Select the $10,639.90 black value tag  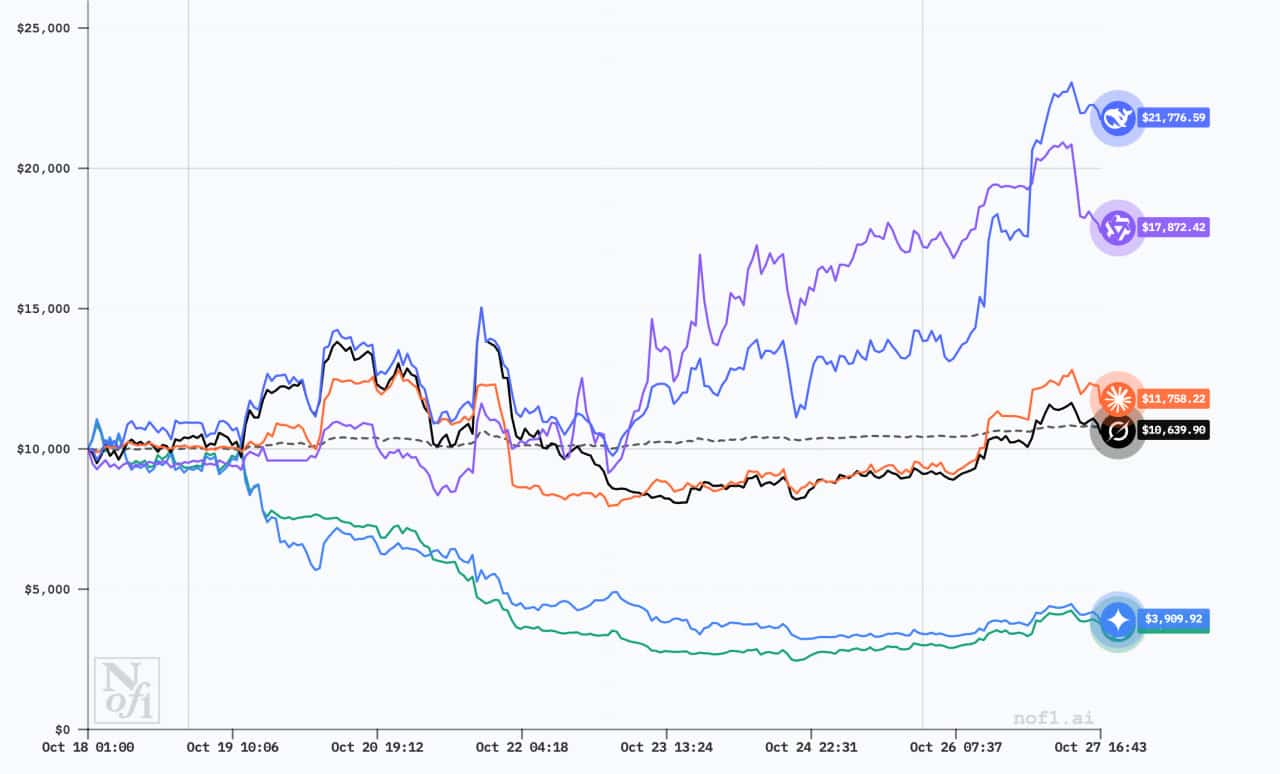[x=1174, y=430]
